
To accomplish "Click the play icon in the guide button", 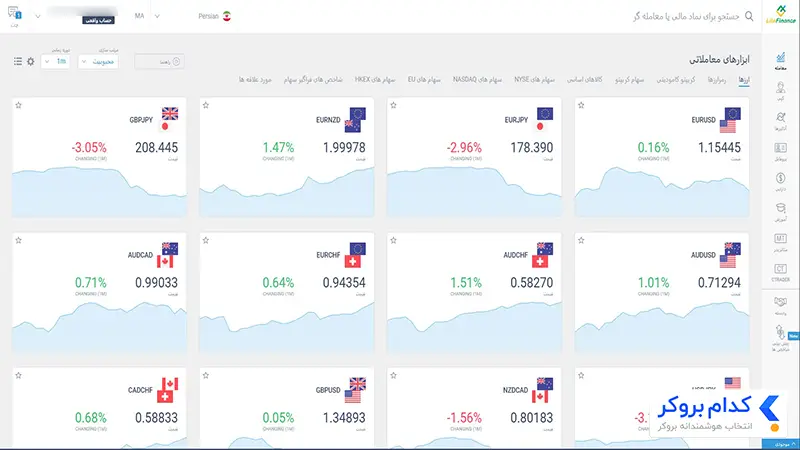I will click(176, 62).
